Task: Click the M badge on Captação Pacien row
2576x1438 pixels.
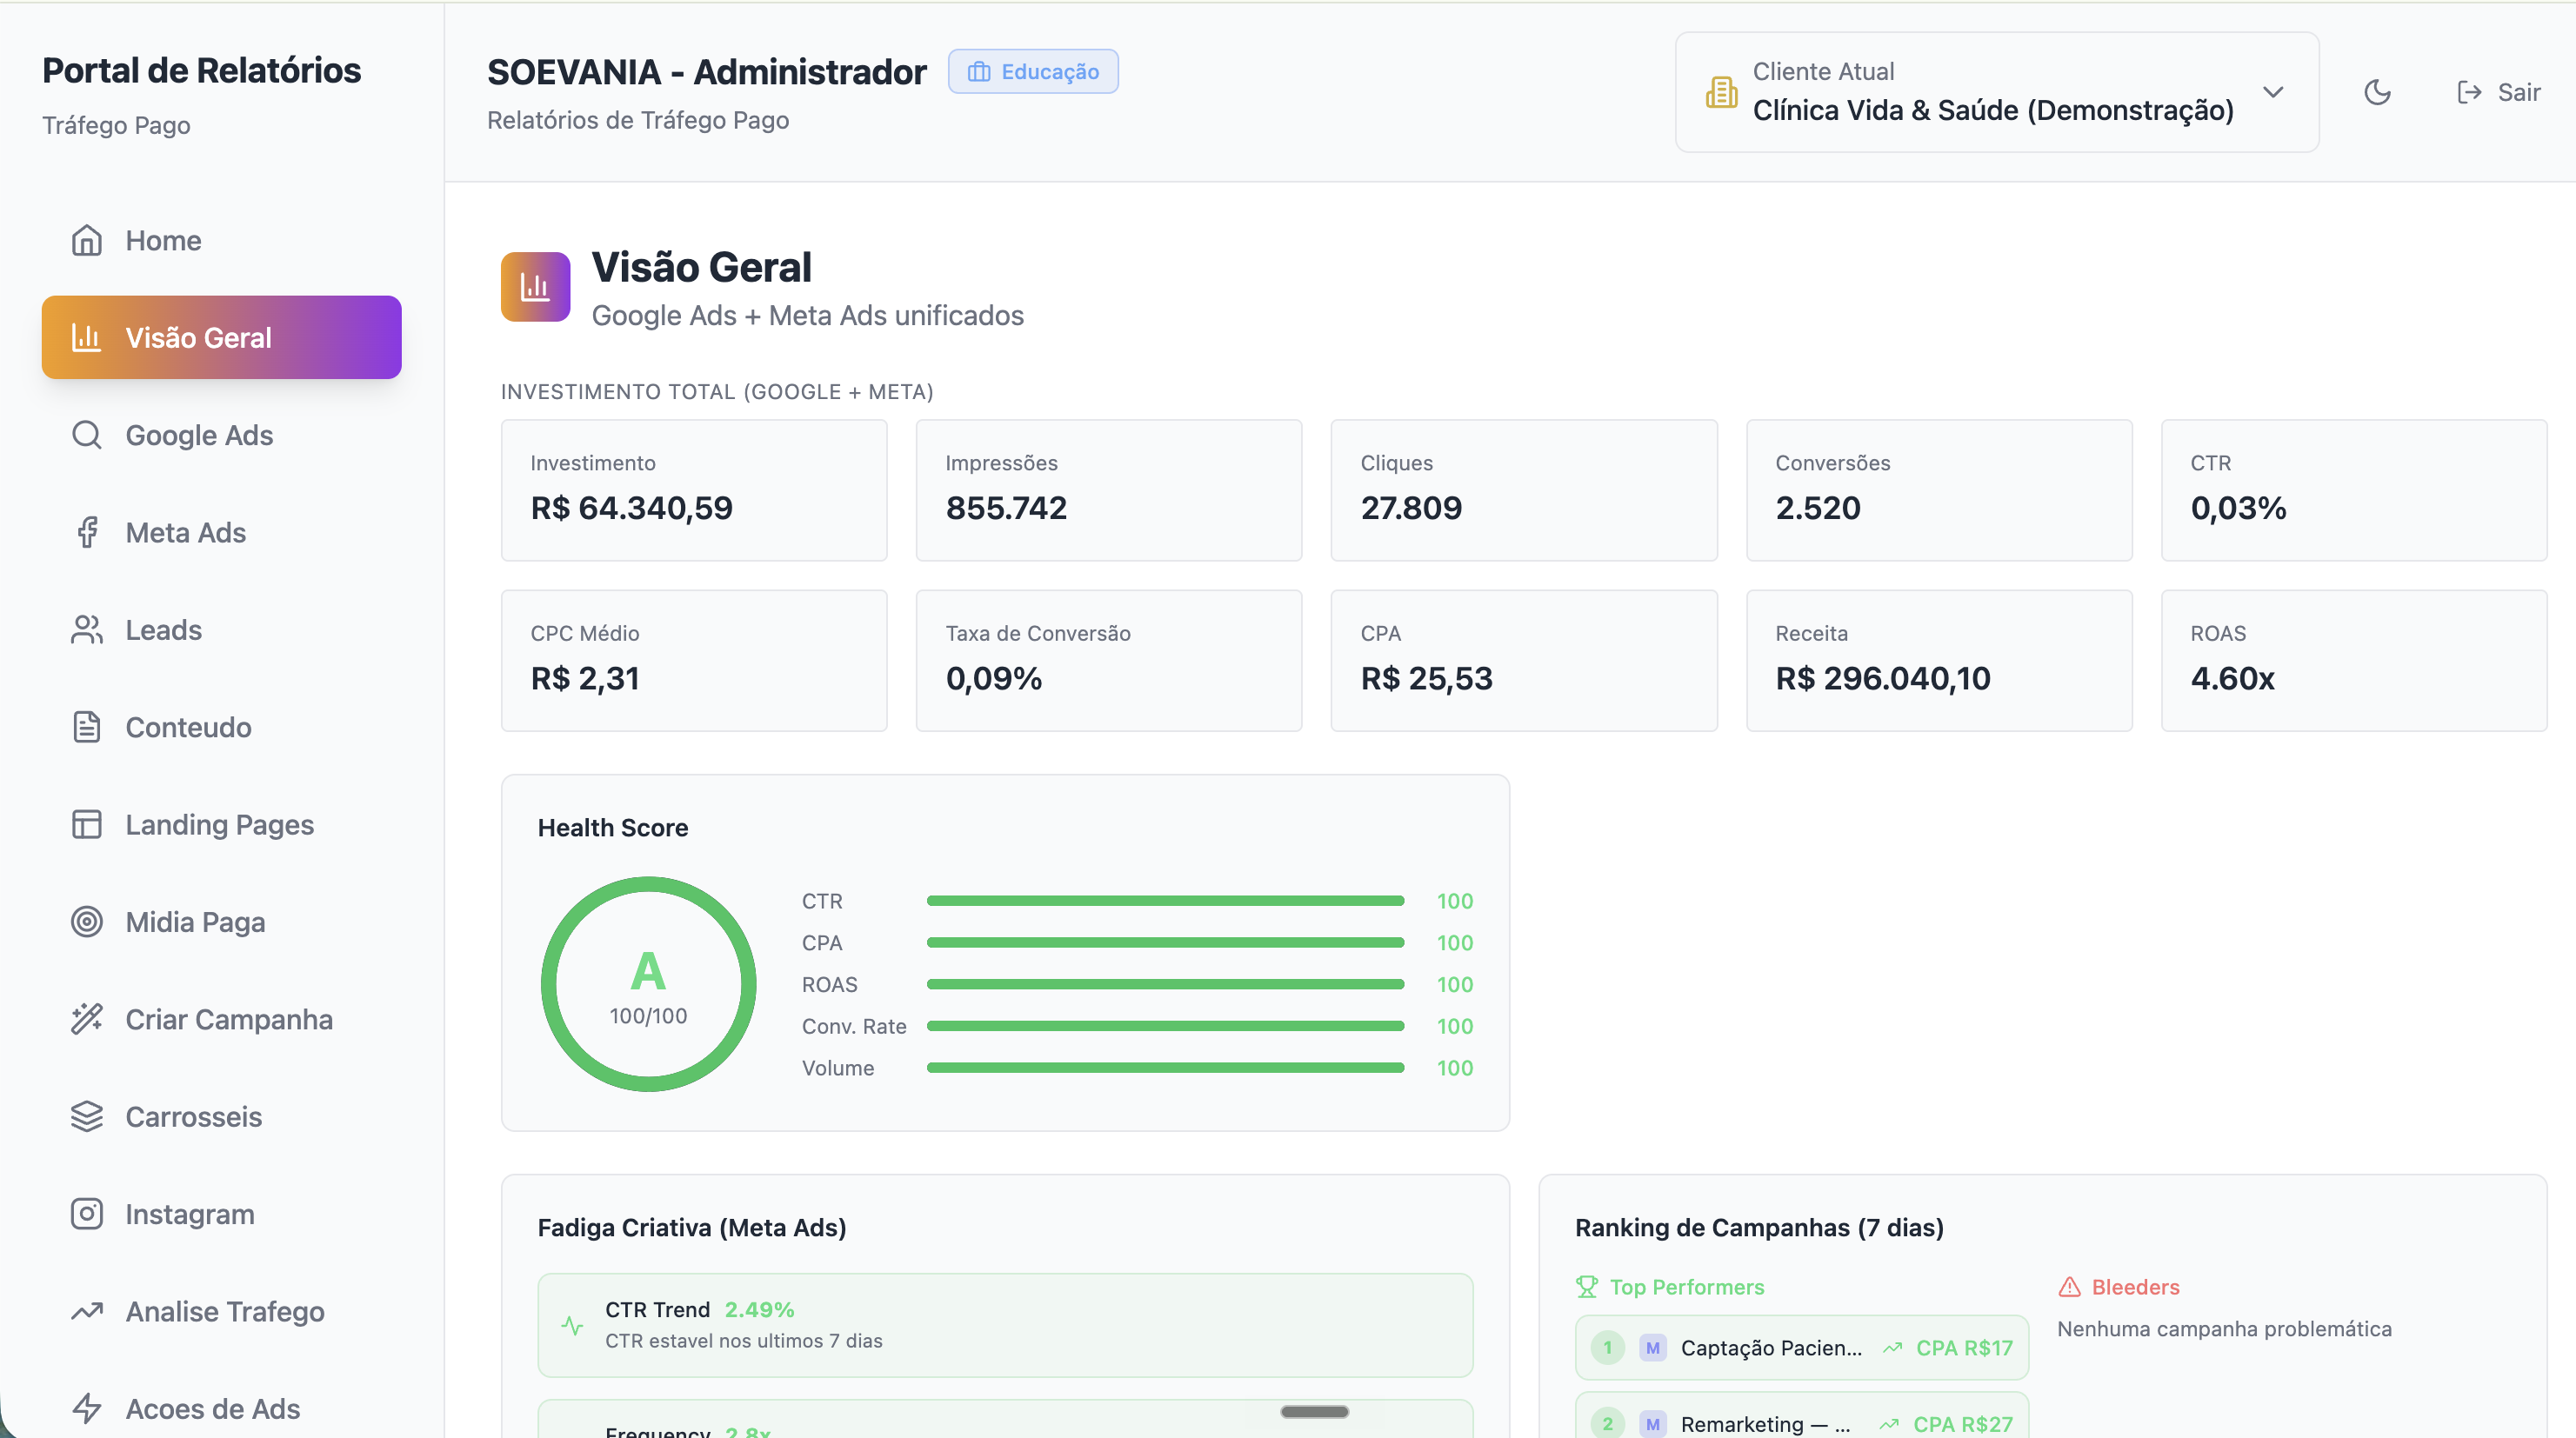Action: [x=1652, y=1347]
